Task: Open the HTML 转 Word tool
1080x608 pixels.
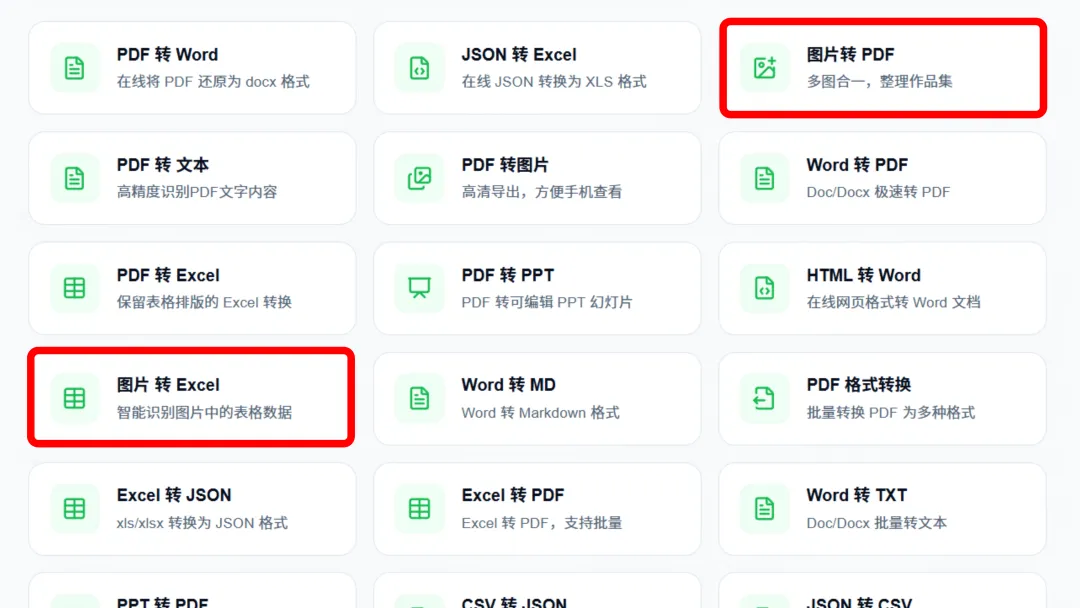Action: coord(882,288)
